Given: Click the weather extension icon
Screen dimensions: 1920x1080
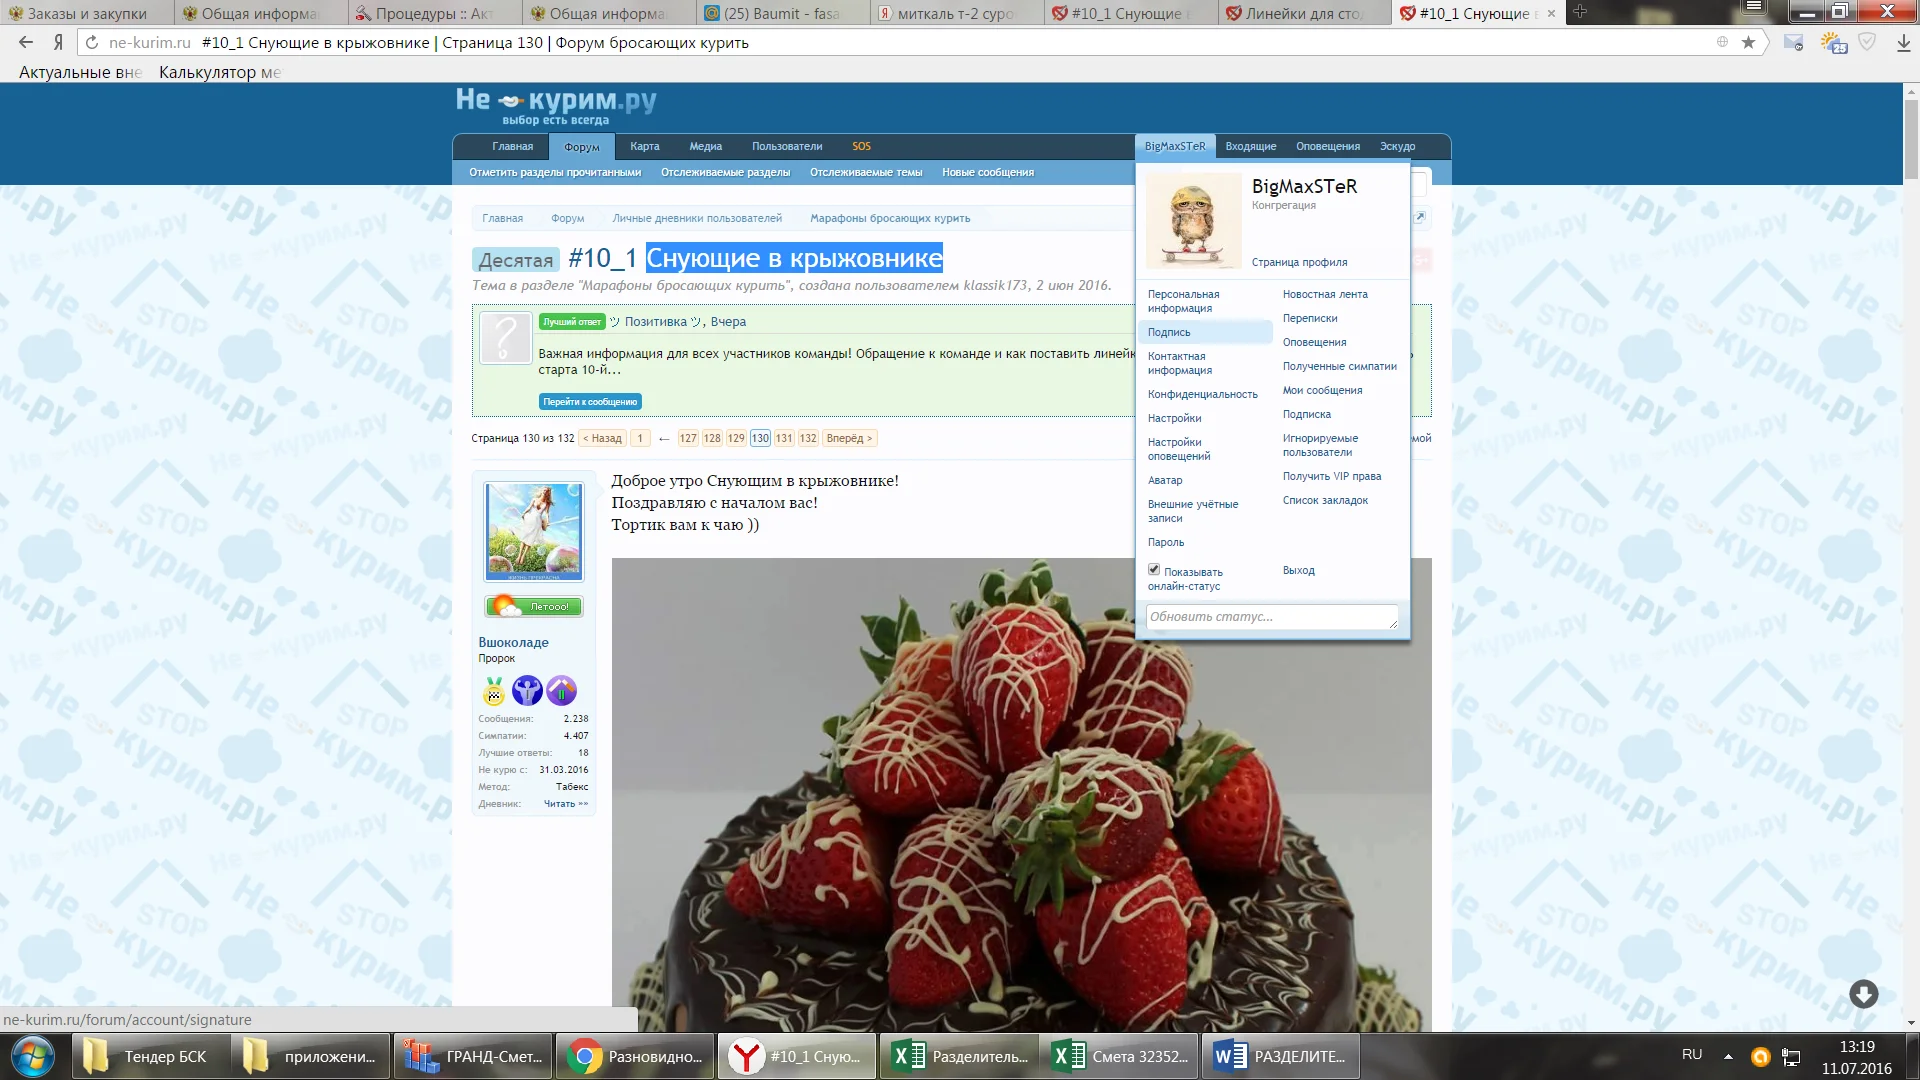Looking at the screenshot, I should (1833, 42).
